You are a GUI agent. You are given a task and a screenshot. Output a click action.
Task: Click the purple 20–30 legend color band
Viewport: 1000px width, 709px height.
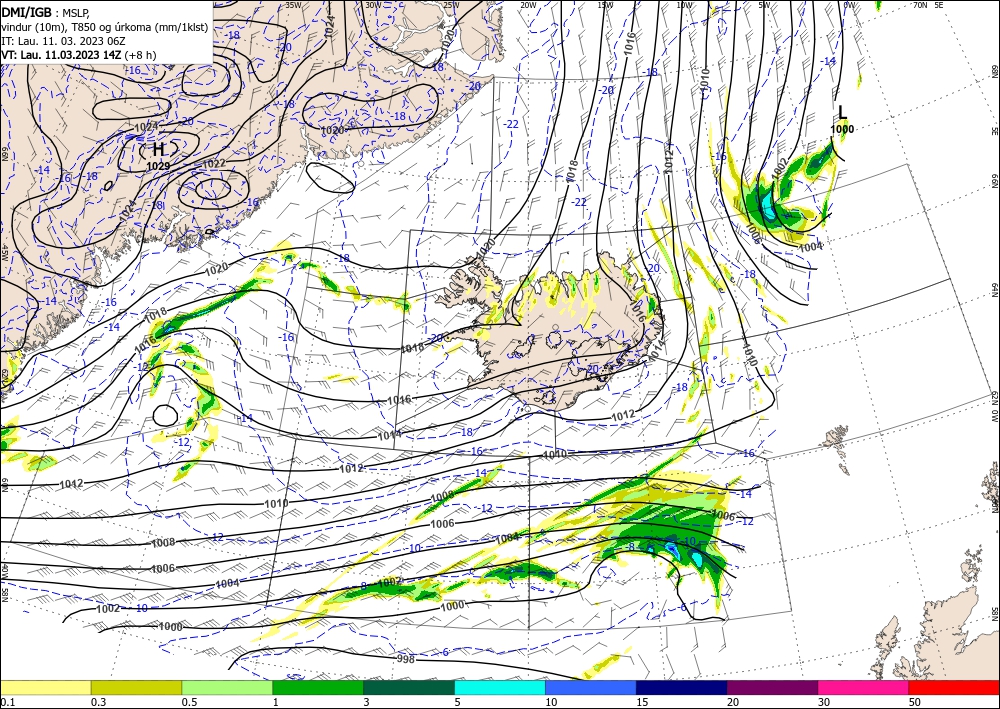pos(772,687)
